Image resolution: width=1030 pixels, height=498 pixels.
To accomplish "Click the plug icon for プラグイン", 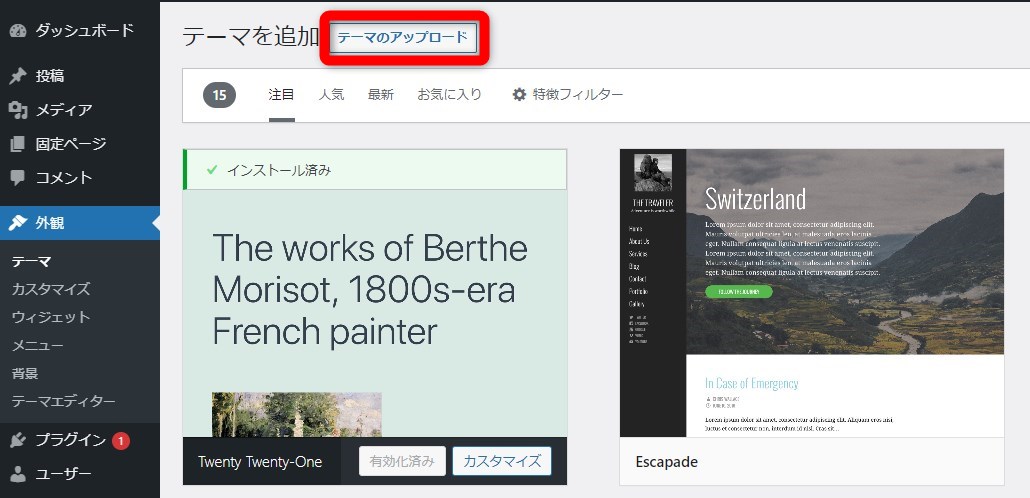I will tap(18, 440).
